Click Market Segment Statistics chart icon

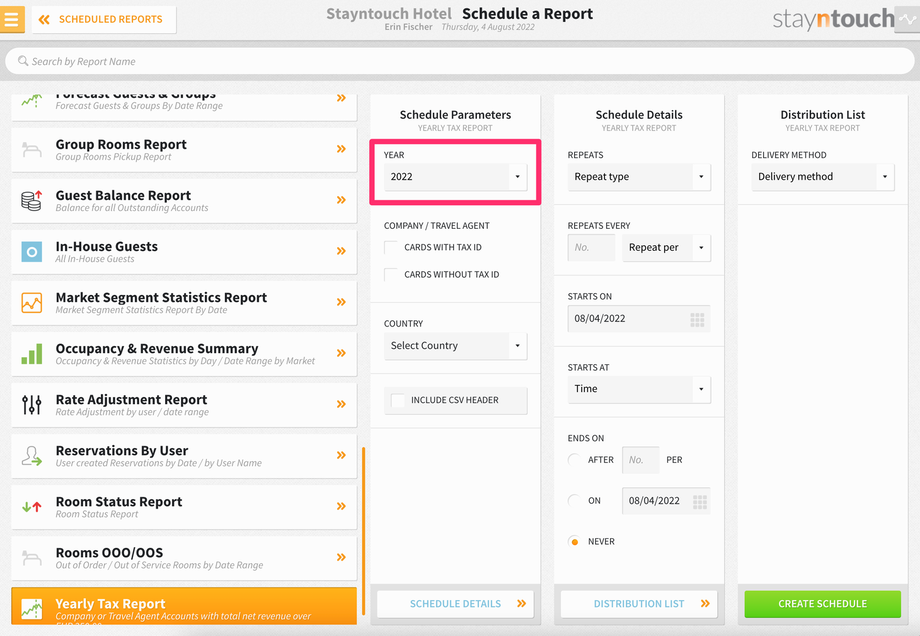tap(32, 303)
